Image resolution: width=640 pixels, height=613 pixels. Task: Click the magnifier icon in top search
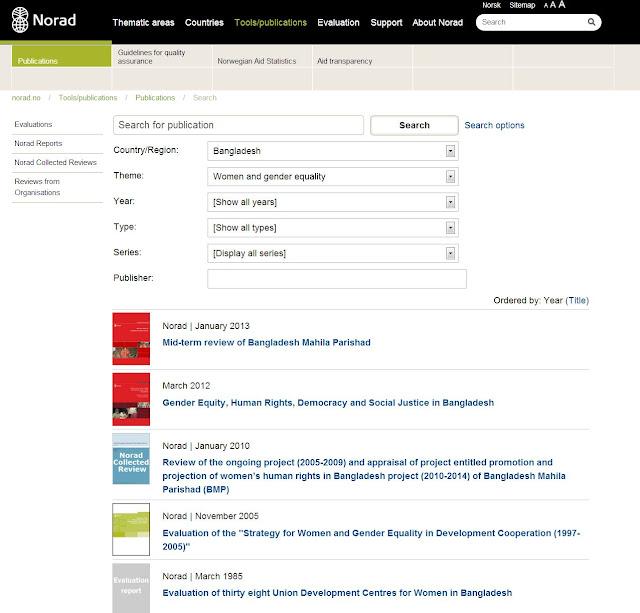coord(591,22)
